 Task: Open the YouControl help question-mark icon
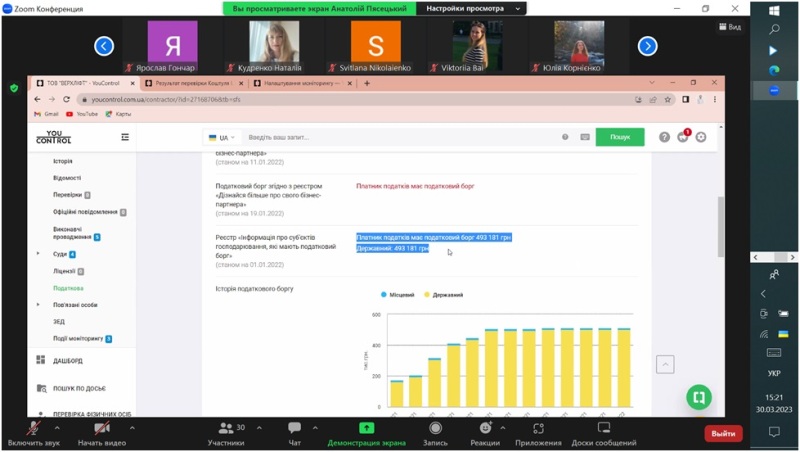tap(664, 137)
